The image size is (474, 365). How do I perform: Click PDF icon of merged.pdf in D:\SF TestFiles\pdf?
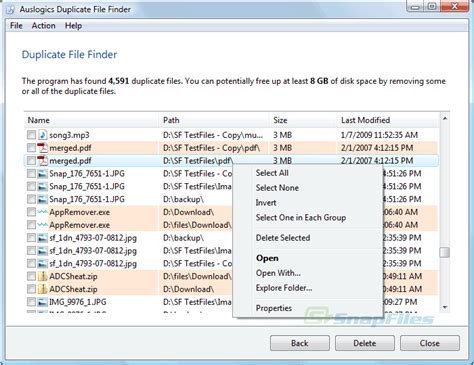(42, 161)
